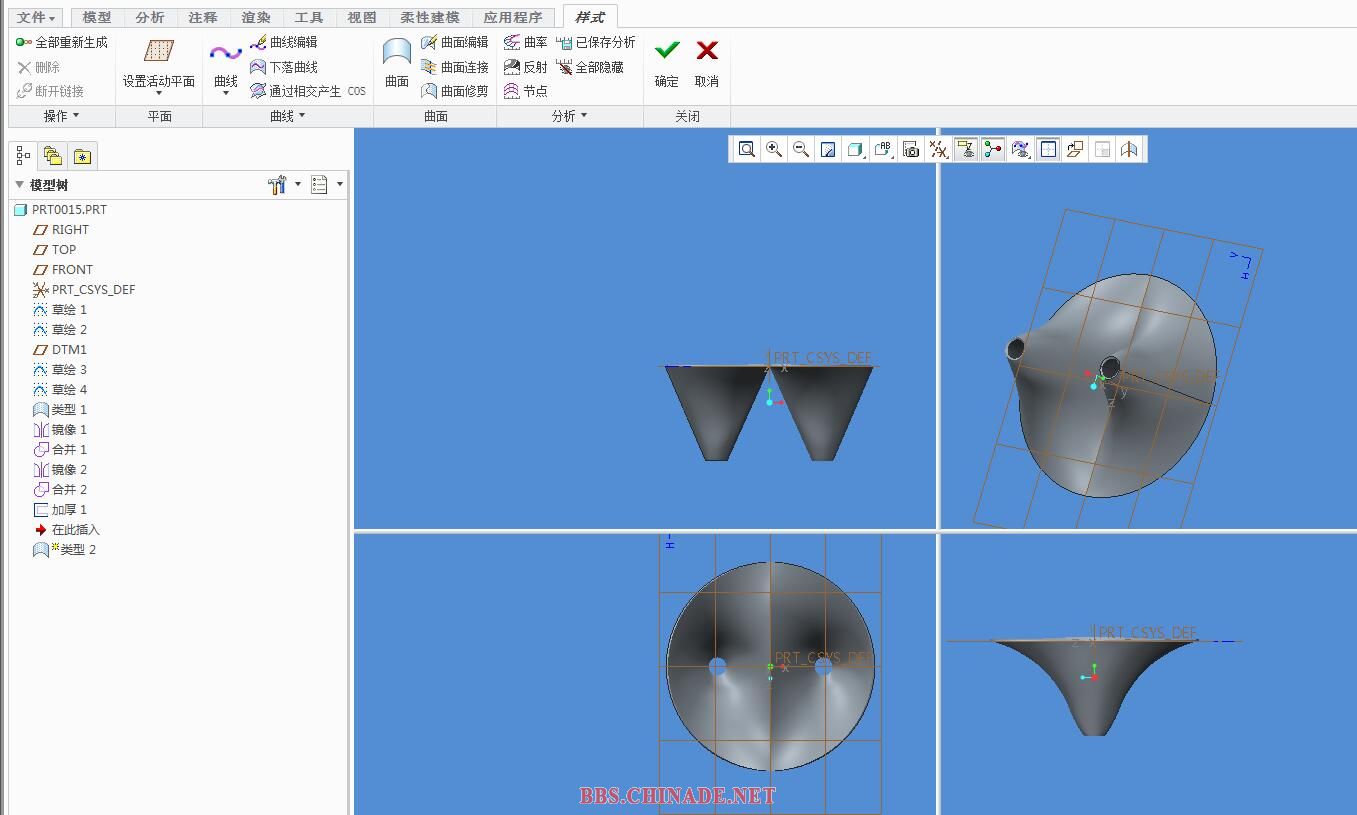Select 加厚 1 in the model tree

tap(69, 509)
